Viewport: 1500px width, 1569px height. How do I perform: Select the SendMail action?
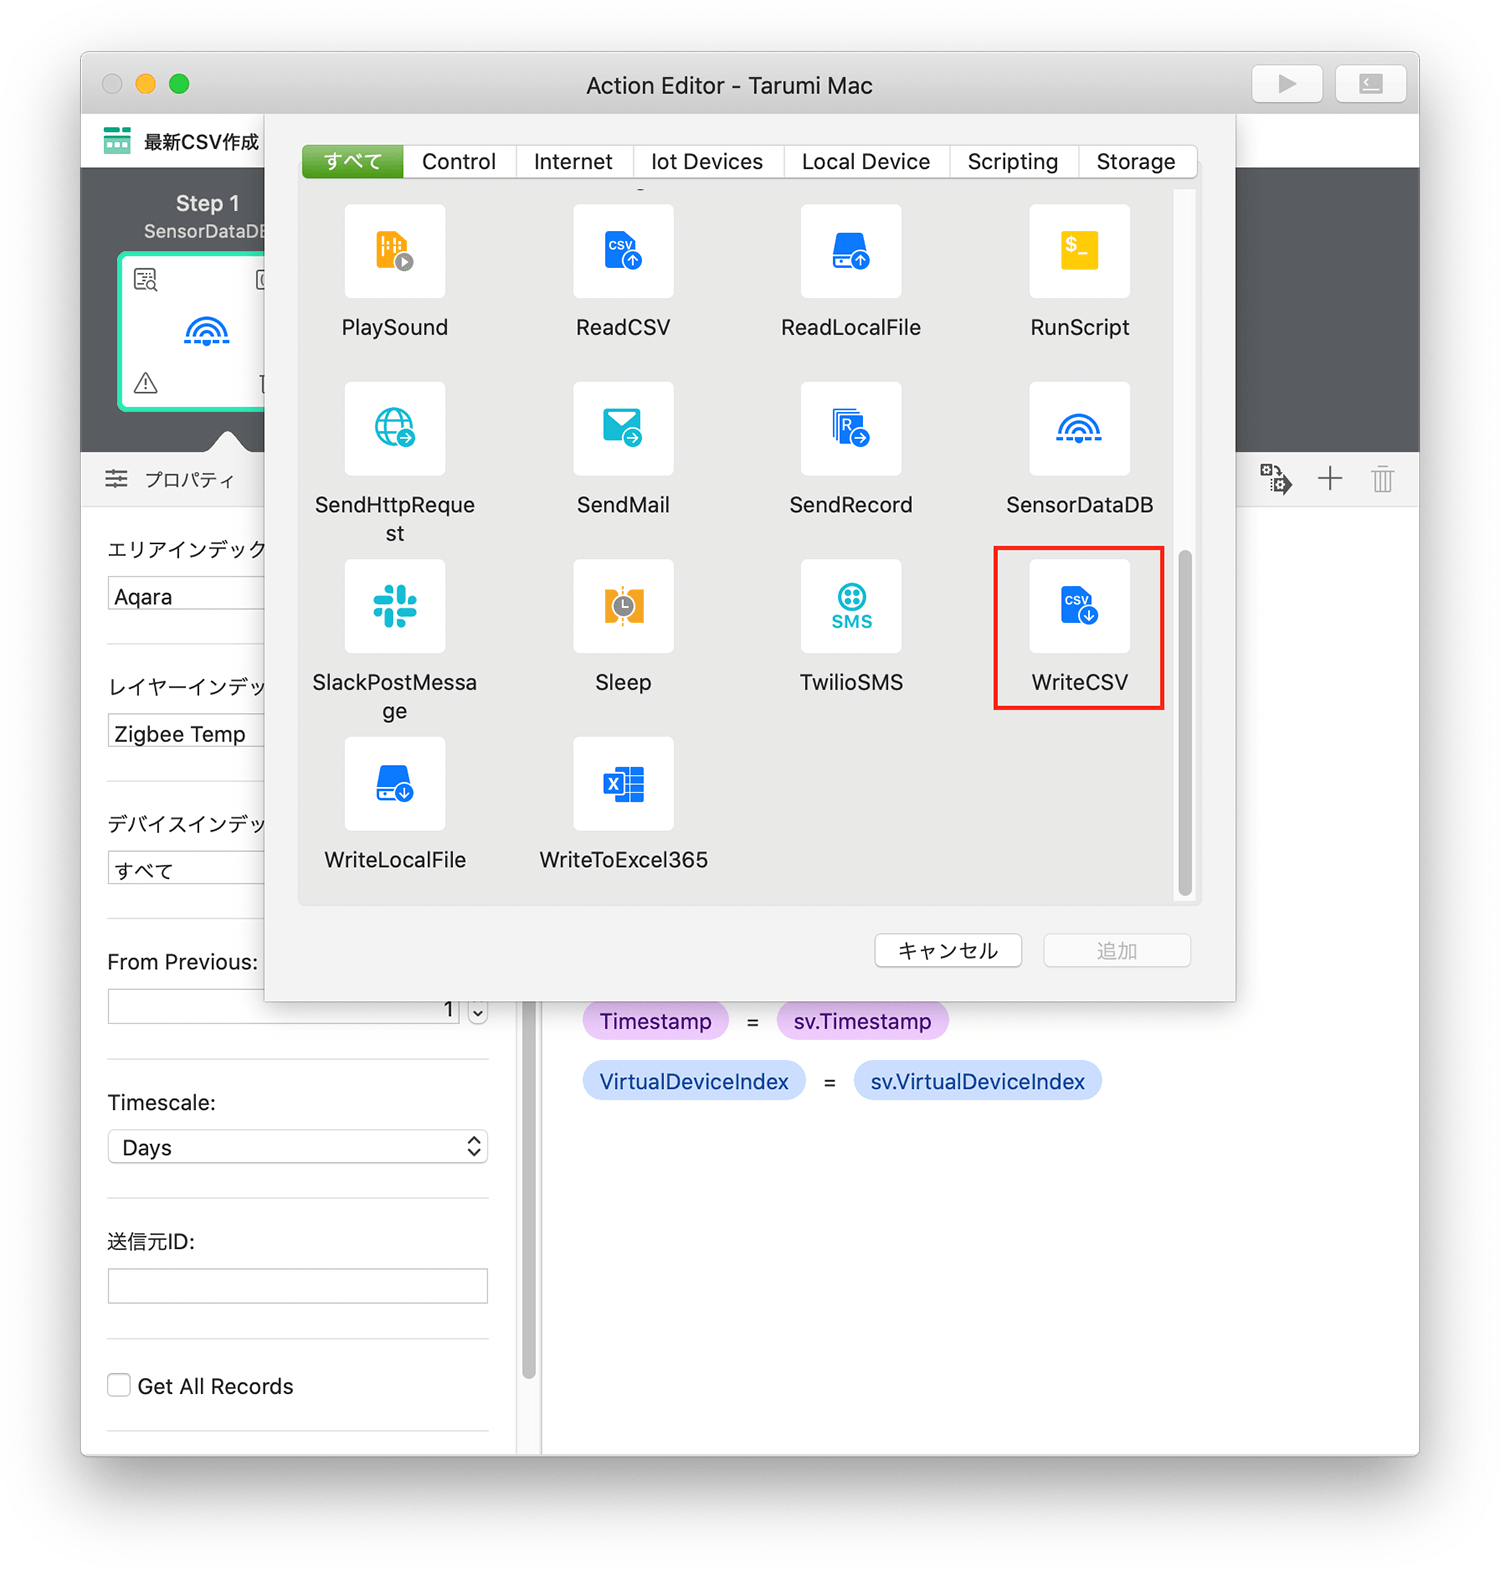coord(623,428)
